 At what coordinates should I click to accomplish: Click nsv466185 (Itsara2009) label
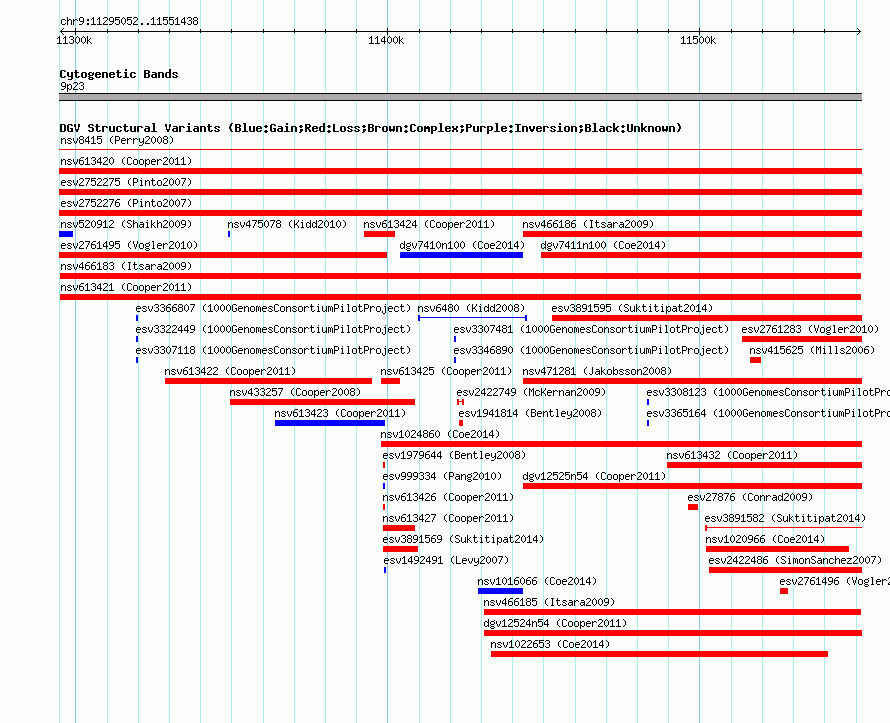[549, 602]
